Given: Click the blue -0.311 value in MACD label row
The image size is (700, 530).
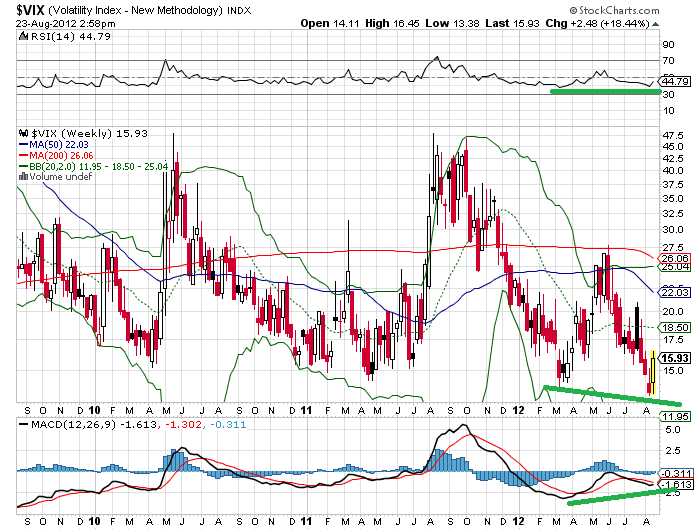Looking at the screenshot, I should 227,424.
